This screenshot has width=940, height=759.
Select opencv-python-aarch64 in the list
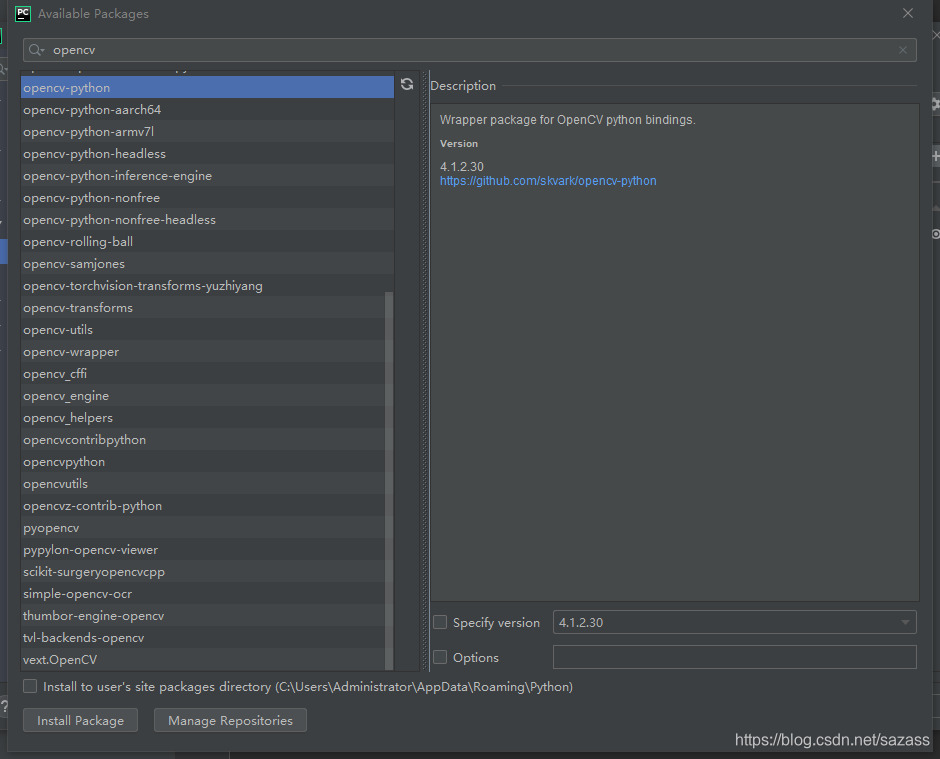point(207,110)
